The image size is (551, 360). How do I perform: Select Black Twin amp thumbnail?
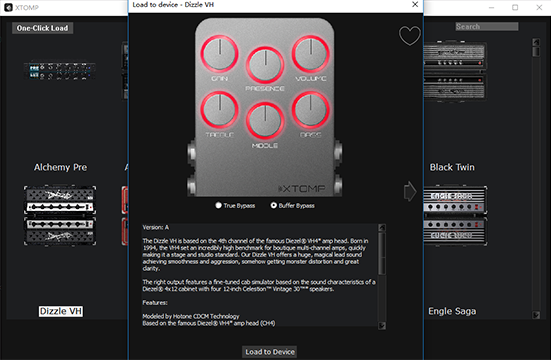[x=455, y=71]
